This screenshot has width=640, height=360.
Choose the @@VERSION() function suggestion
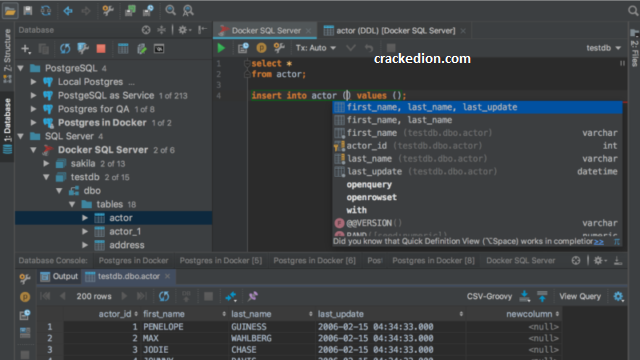pos(477,223)
